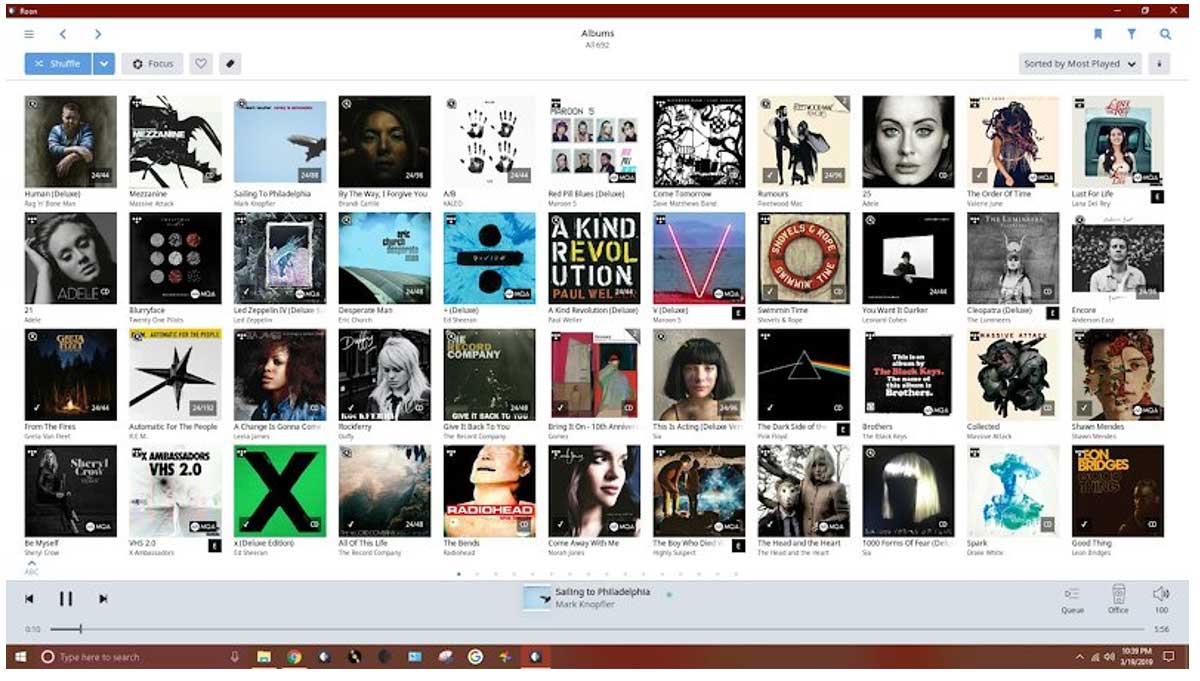The height and width of the screenshot is (681, 1200).
Task: Click the now playing album thumbnail
Action: point(537,597)
